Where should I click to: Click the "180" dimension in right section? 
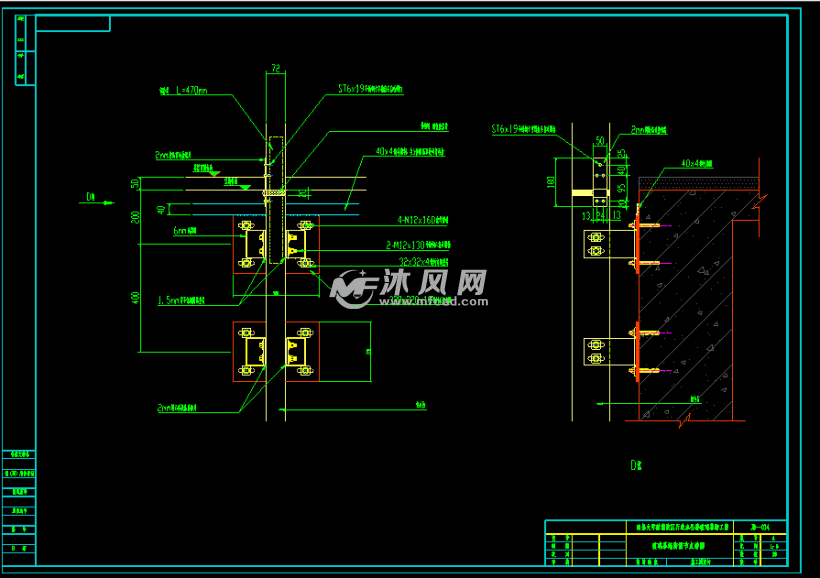(551, 181)
